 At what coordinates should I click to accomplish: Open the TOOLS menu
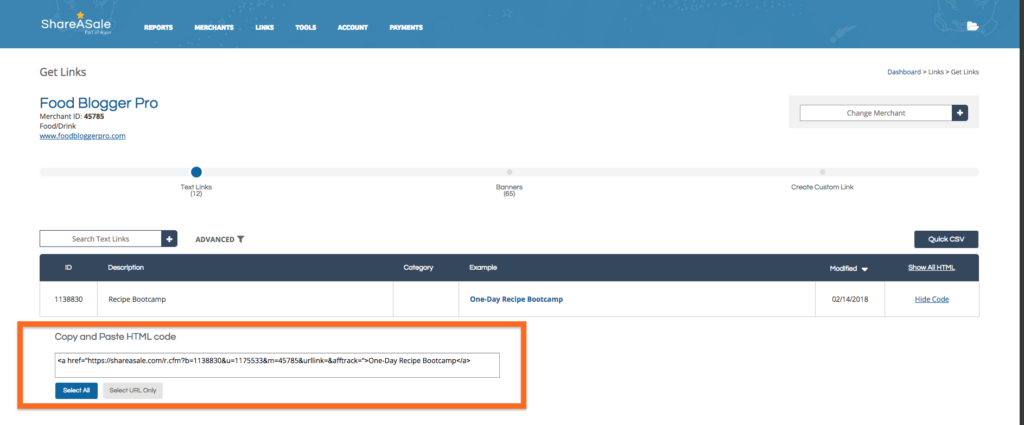pyautogui.click(x=306, y=27)
